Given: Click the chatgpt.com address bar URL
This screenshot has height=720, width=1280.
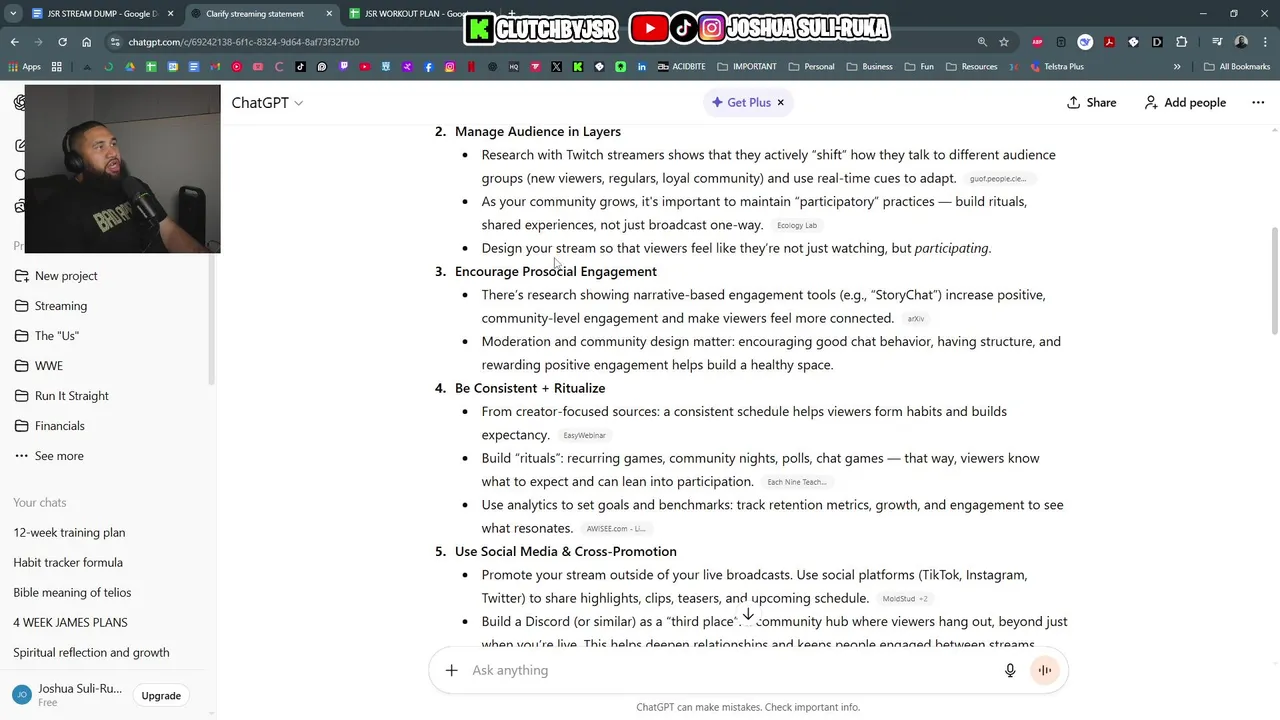Looking at the screenshot, I should pyautogui.click(x=243, y=42).
